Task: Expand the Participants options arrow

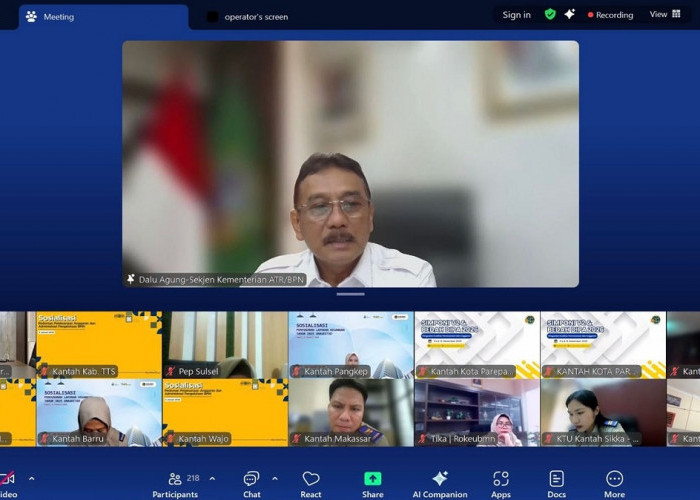Action: tap(212, 478)
